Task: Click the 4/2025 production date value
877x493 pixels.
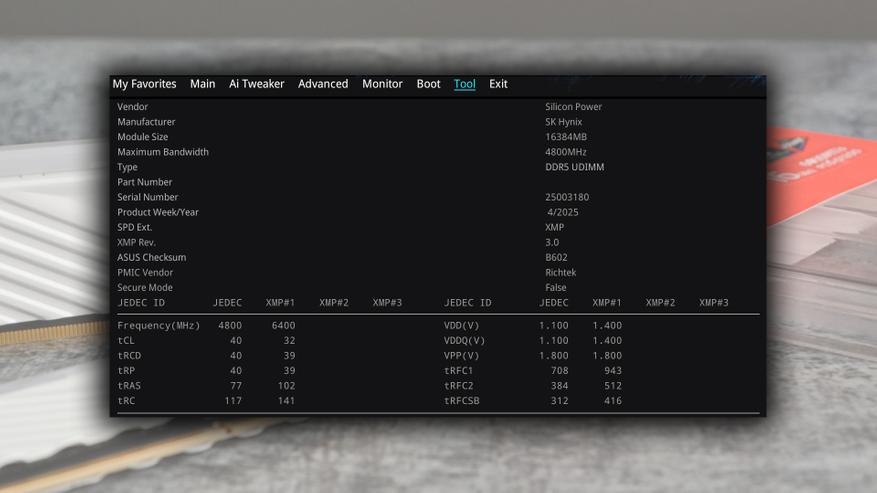Action: point(563,213)
